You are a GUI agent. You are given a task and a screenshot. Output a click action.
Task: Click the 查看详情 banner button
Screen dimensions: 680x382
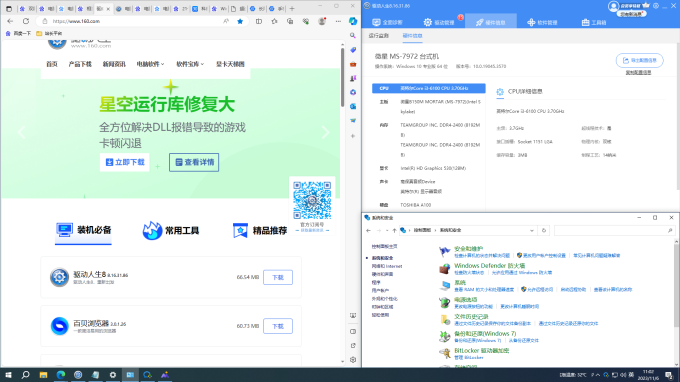(x=194, y=162)
